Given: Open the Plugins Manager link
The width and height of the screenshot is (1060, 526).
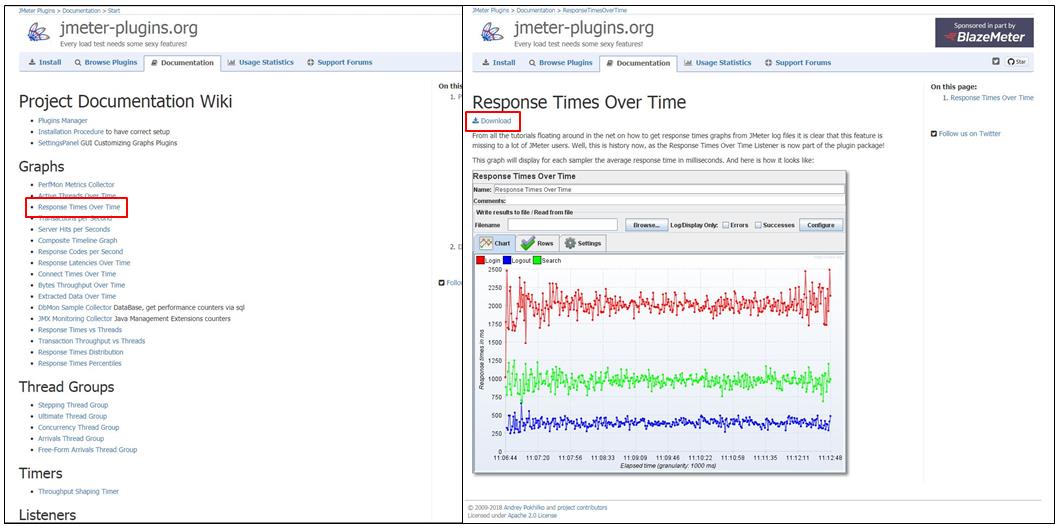Looking at the screenshot, I should click(x=63, y=120).
